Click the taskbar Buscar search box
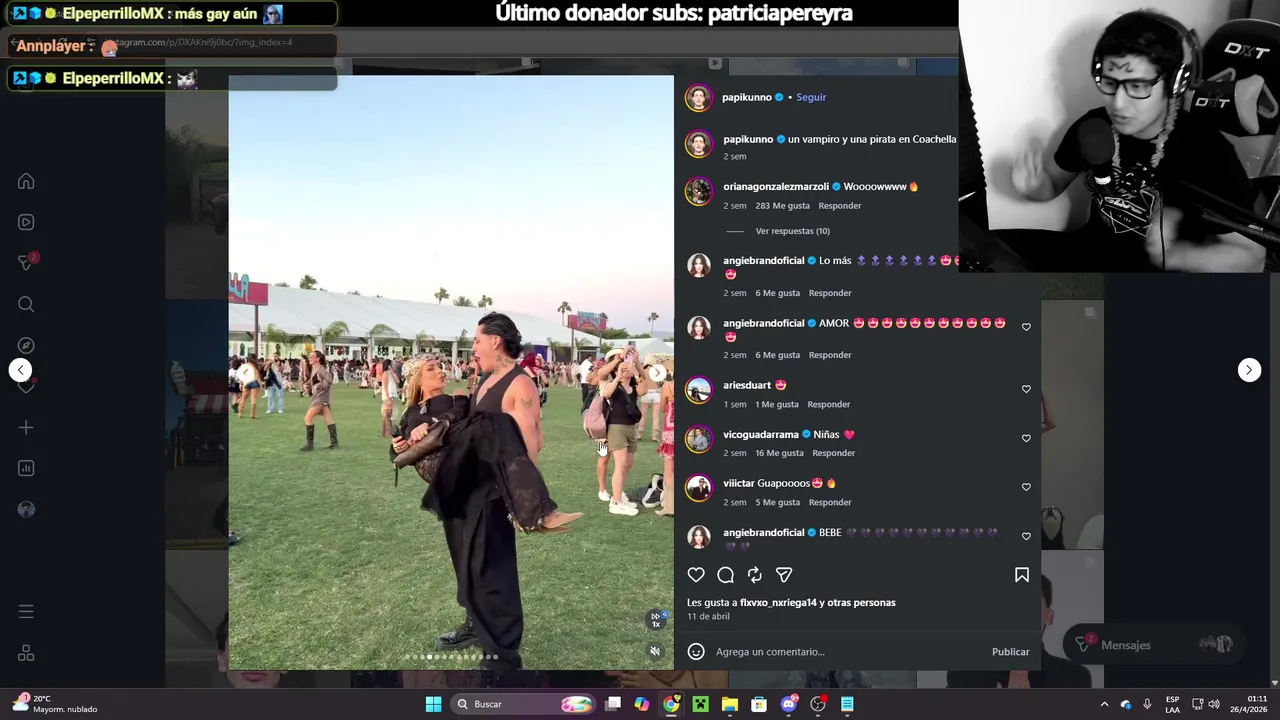 coord(522,704)
